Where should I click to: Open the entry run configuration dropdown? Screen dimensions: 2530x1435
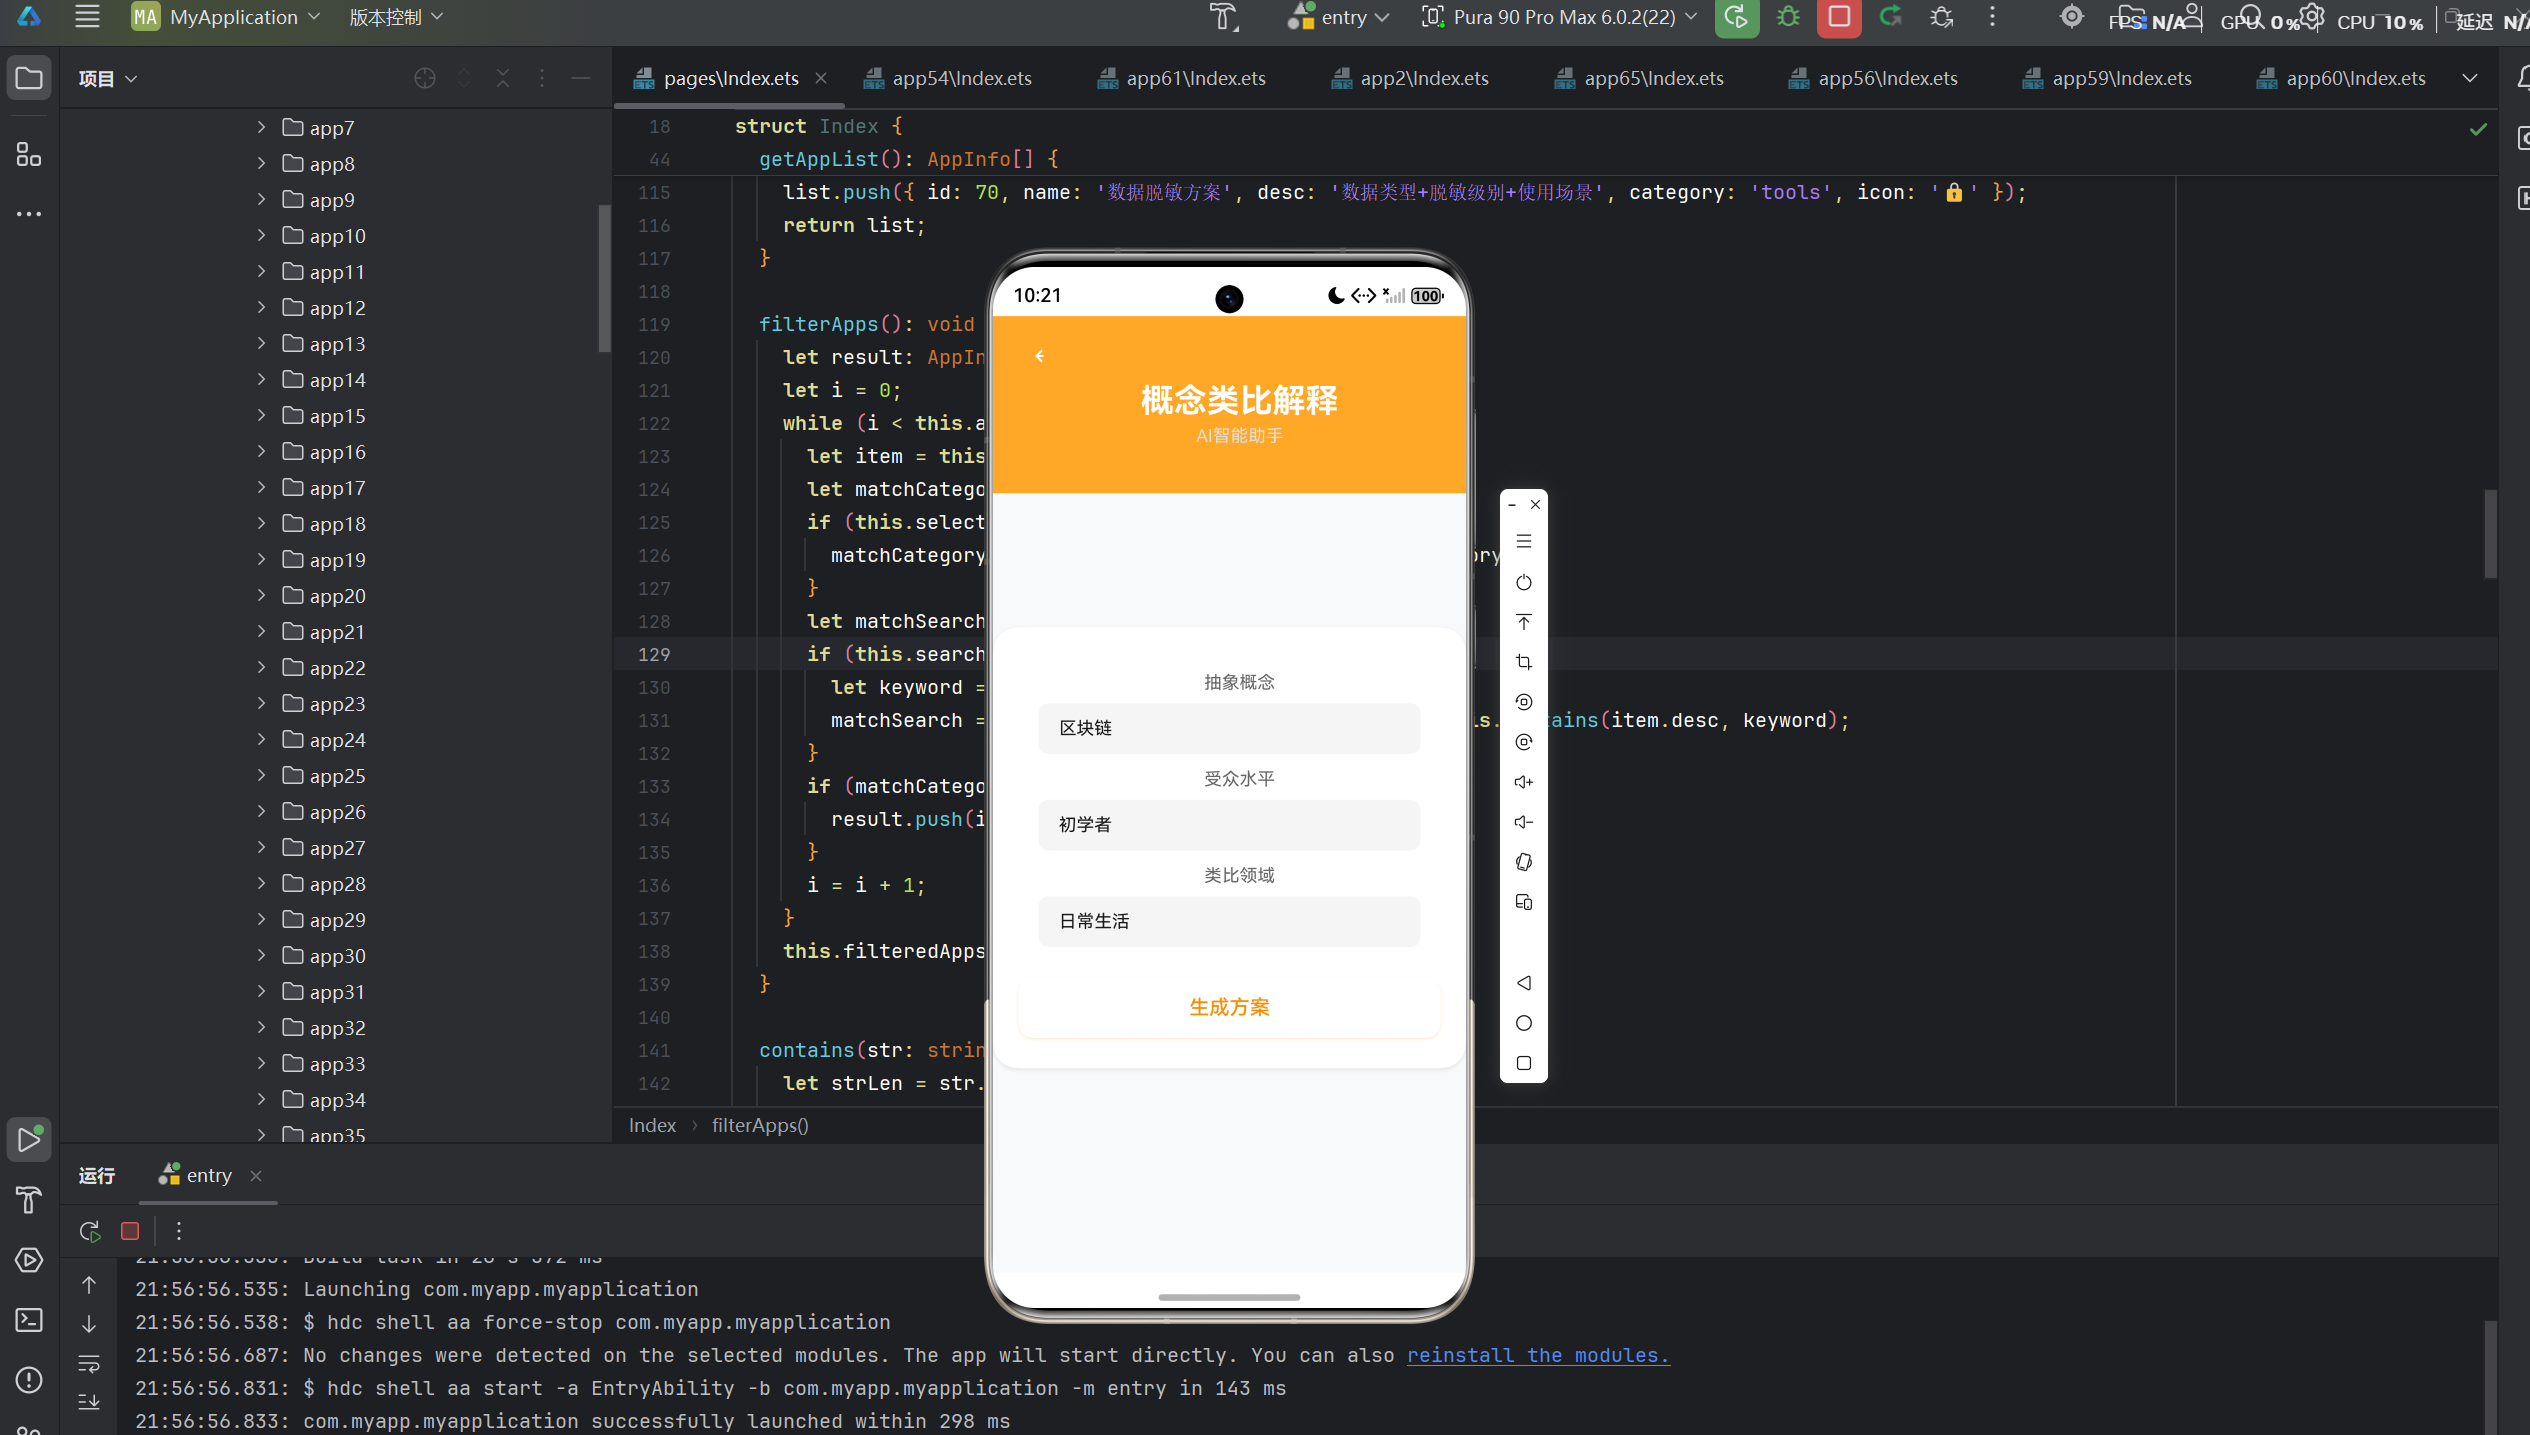coord(1340,17)
